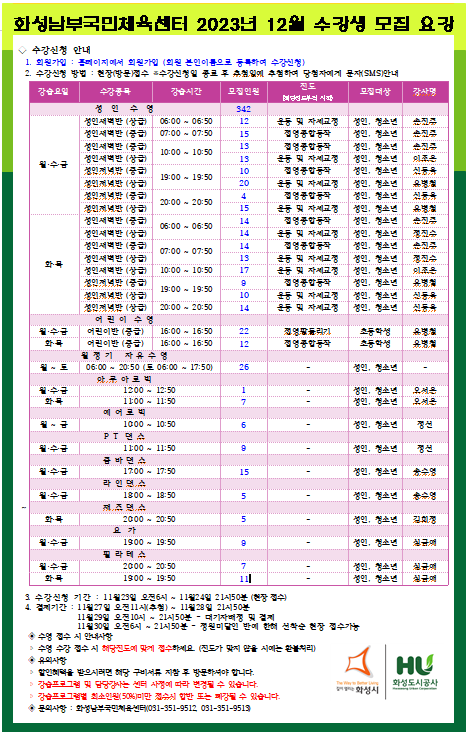Click the bullet icon beside 수영 접수 시 안내사항

point(32,636)
